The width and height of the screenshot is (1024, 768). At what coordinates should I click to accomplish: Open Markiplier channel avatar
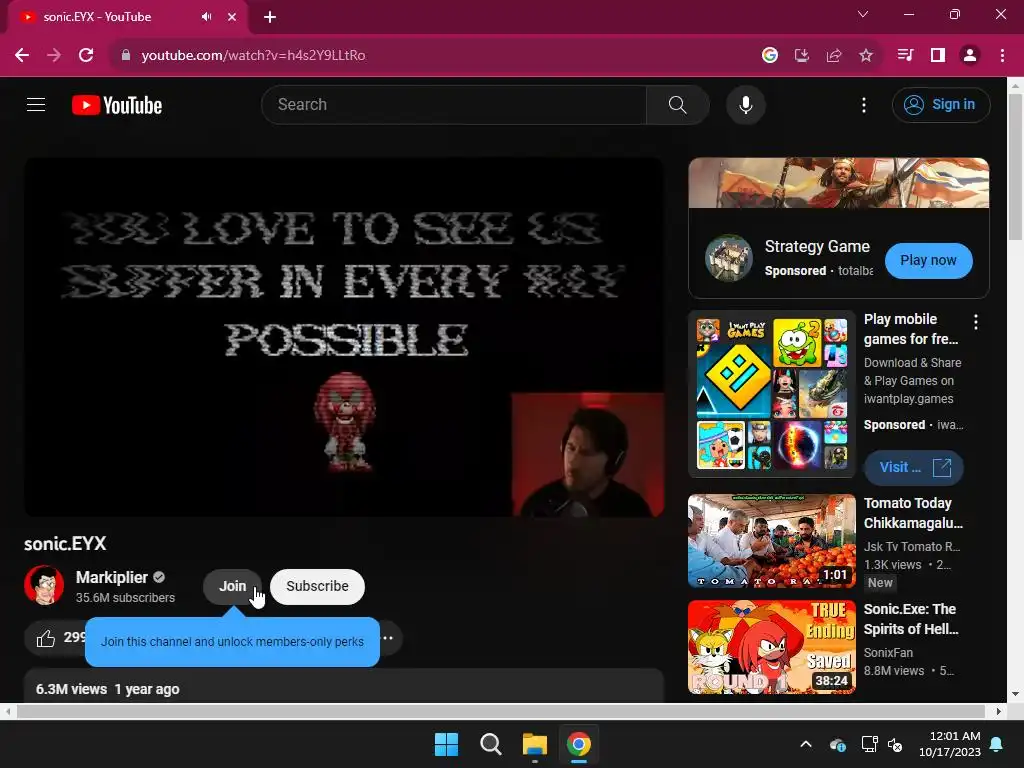[x=44, y=585]
